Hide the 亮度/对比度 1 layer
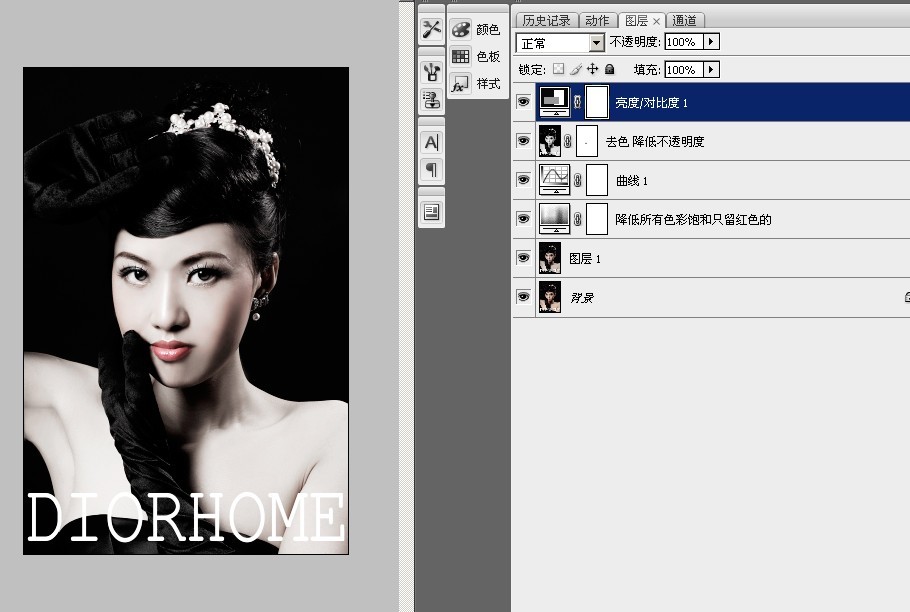910x612 pixels. tap(523, 102)
